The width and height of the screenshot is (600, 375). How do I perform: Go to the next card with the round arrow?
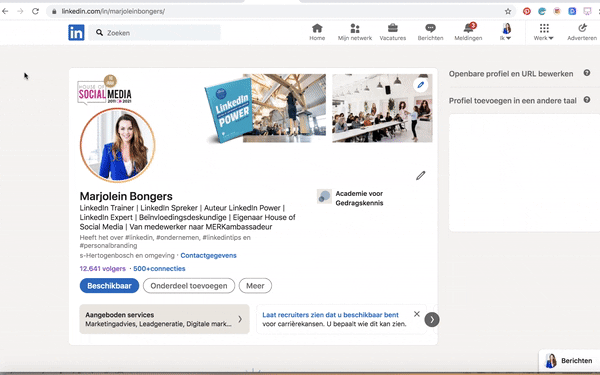coord(432,320)
